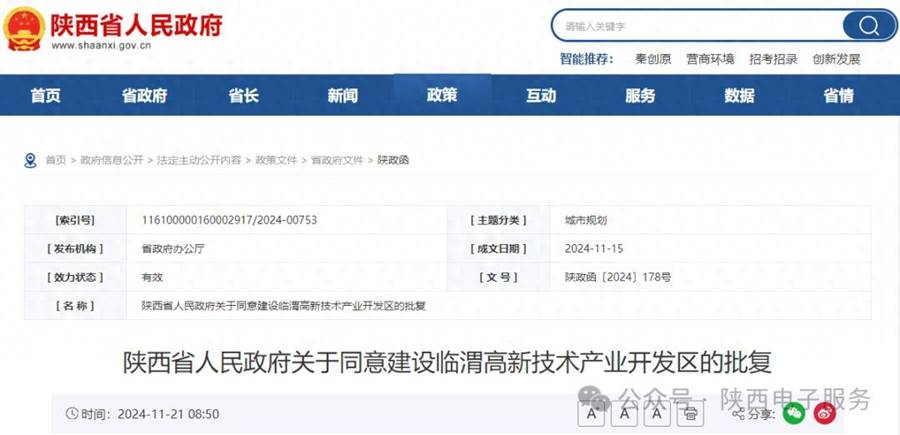Click 政府信息公开 in the breadcrumb
The width and height of the screenshot is (900, 435).
point(112,160)
